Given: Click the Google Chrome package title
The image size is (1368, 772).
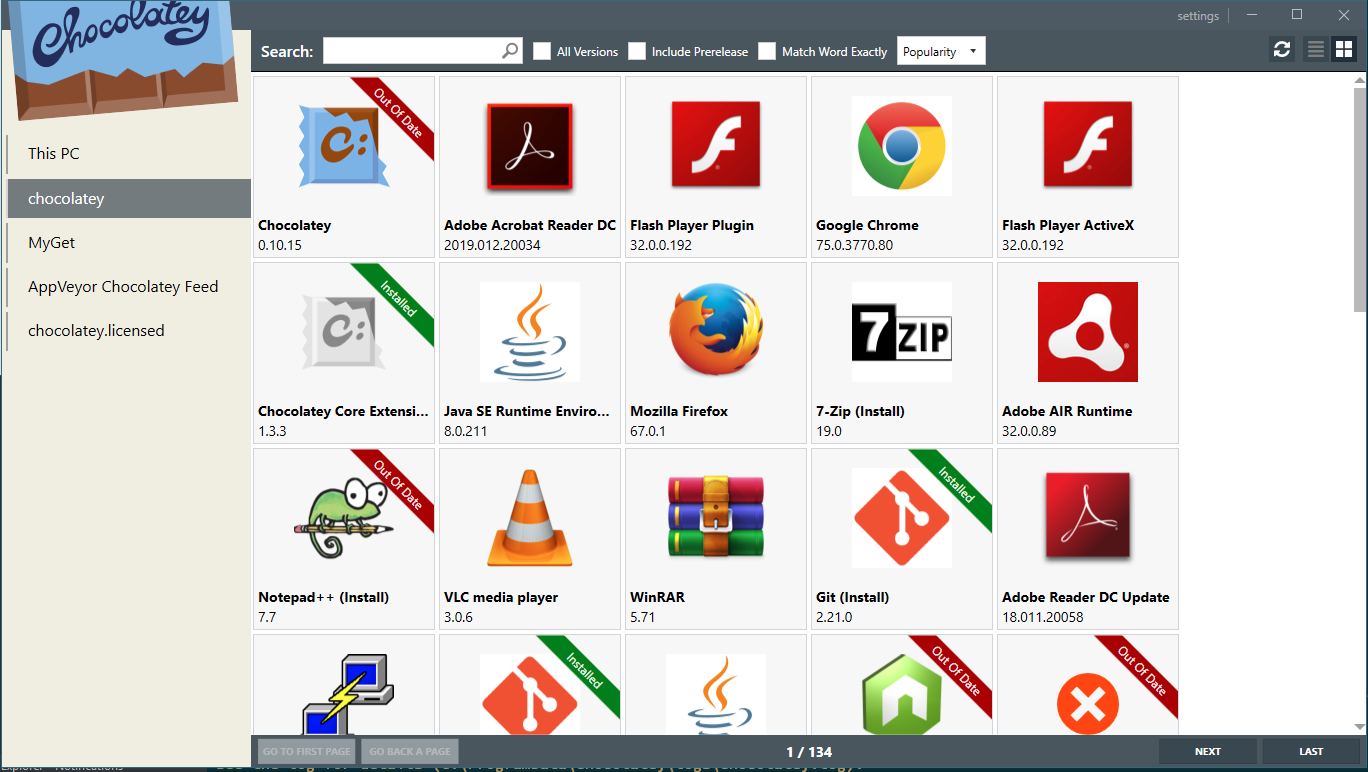Looking at the screenshot, I should pos(867,225).
